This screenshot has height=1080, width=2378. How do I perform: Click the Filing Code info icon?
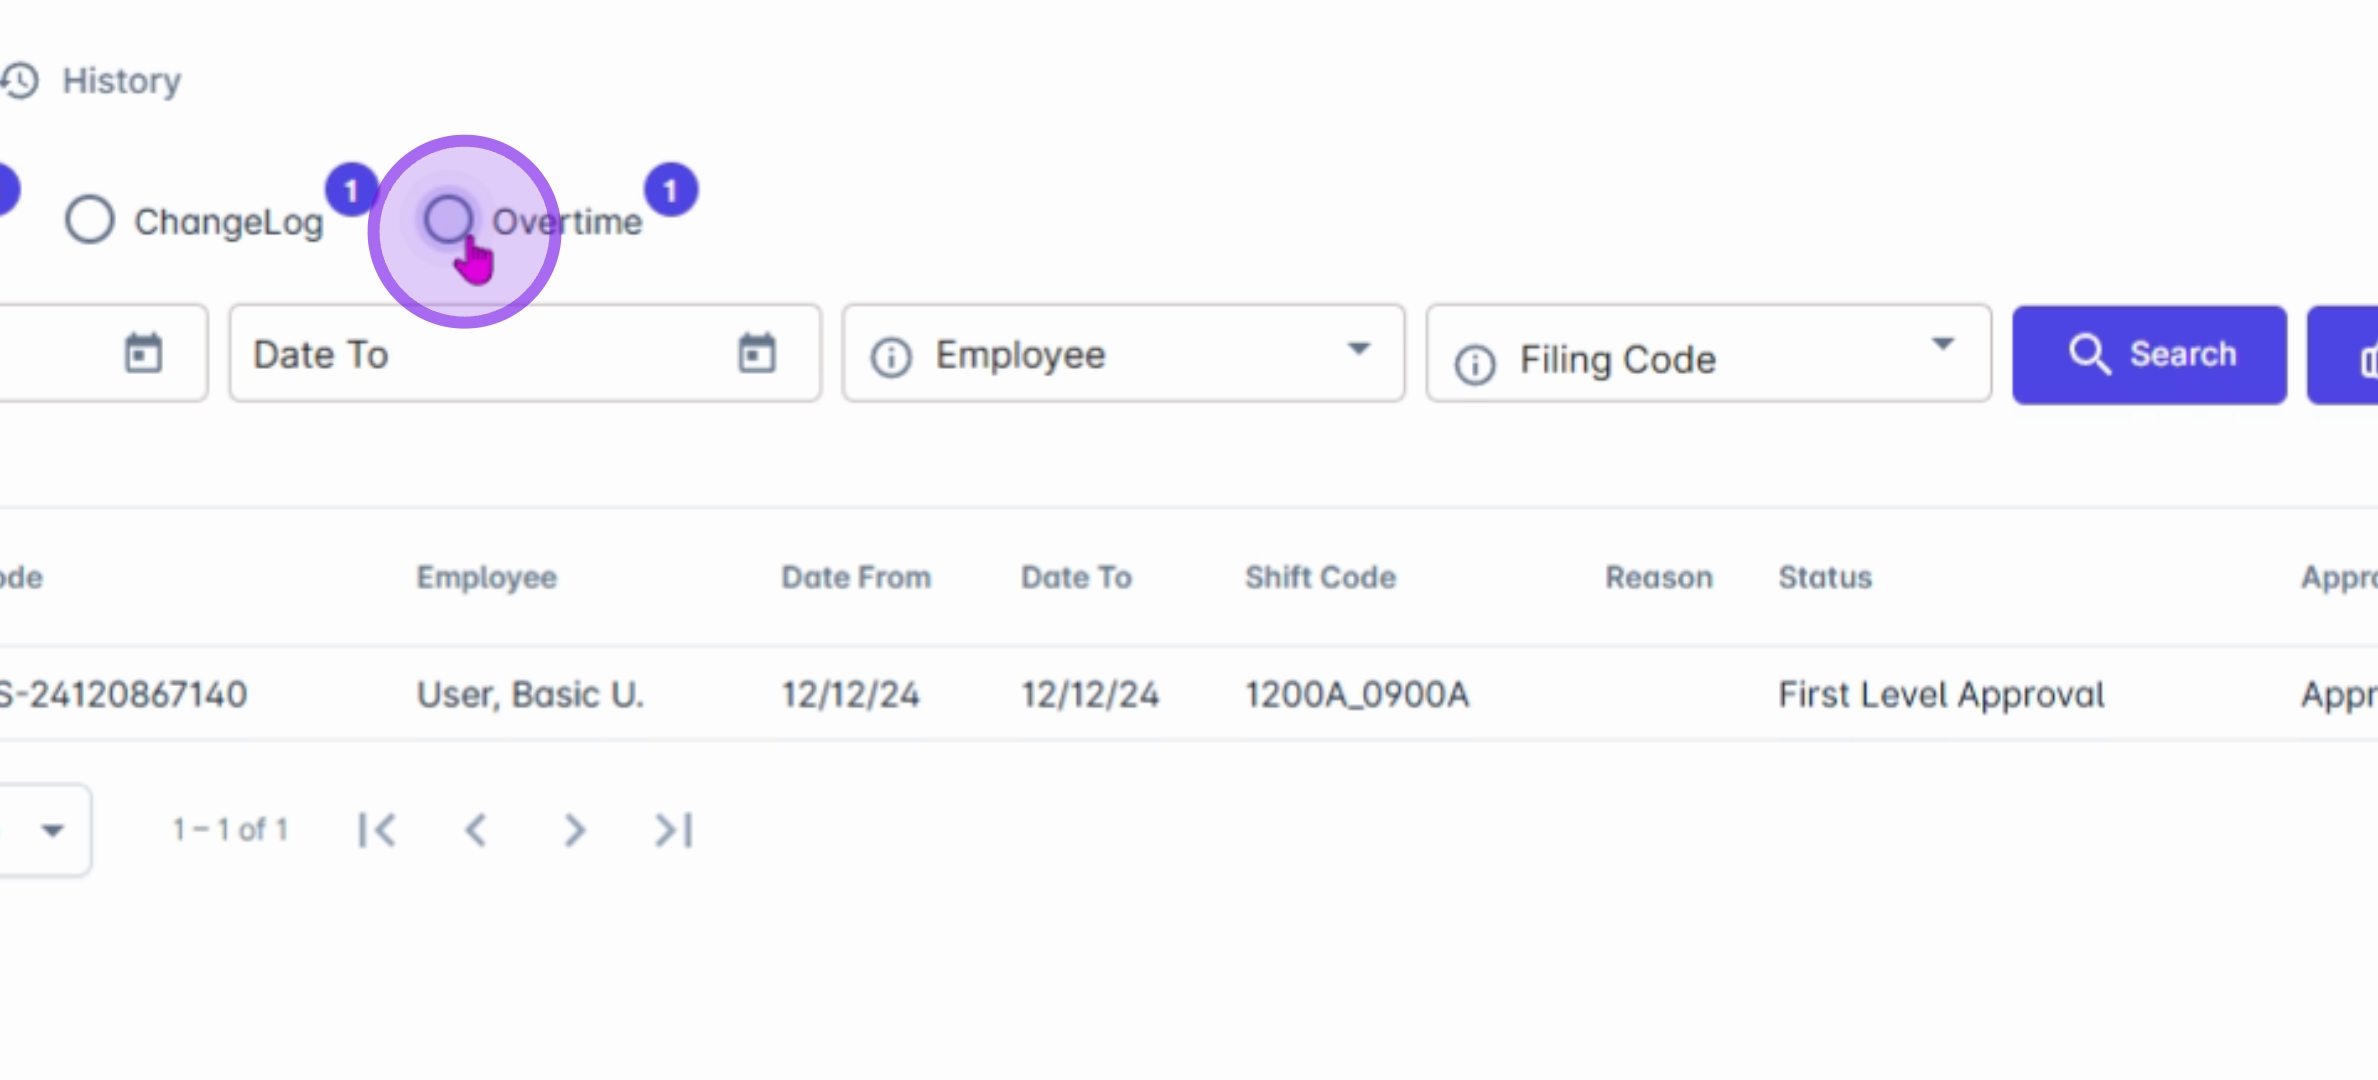[1474, 364]
